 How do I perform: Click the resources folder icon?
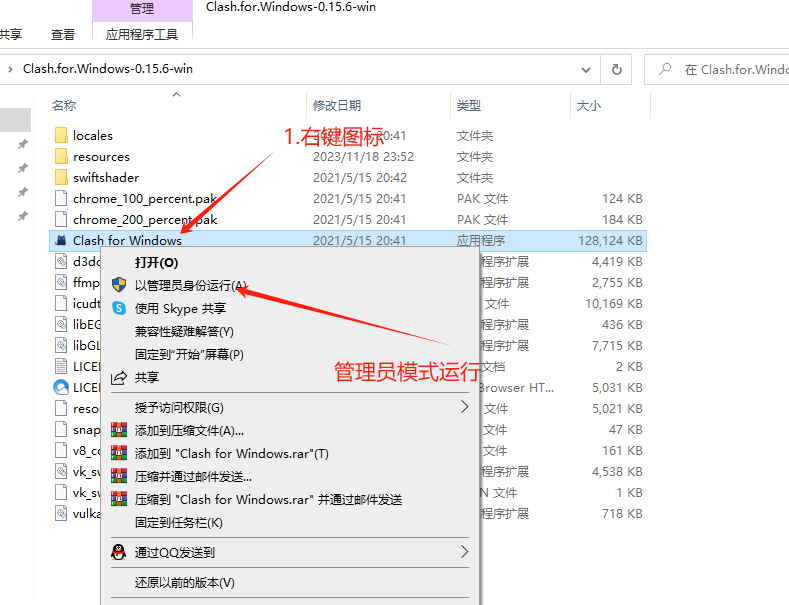(x=61, y=156)
